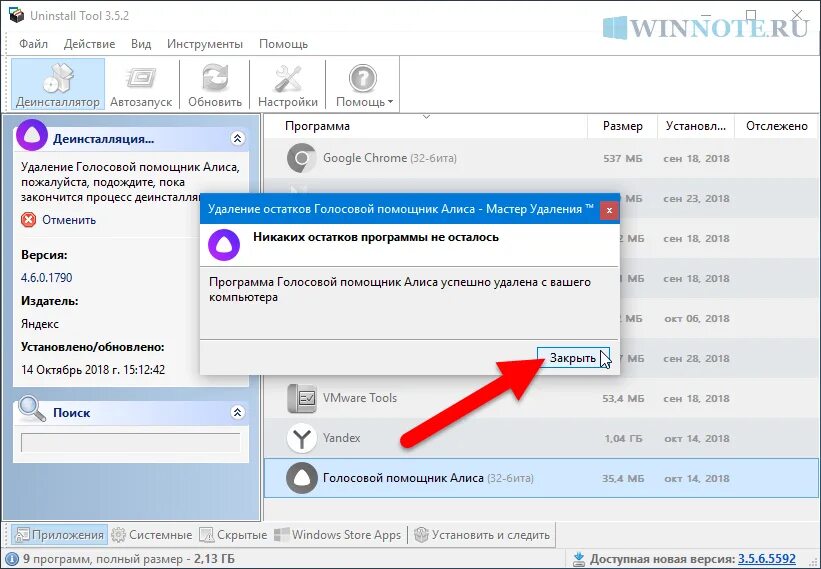Switch to the Системные tab

(x=152, y=534)
